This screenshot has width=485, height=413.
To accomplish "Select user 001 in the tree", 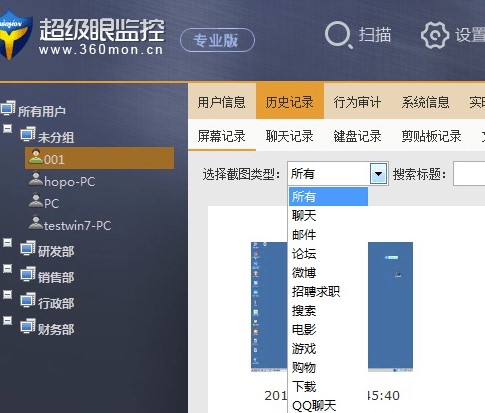I will click(99, 158).
